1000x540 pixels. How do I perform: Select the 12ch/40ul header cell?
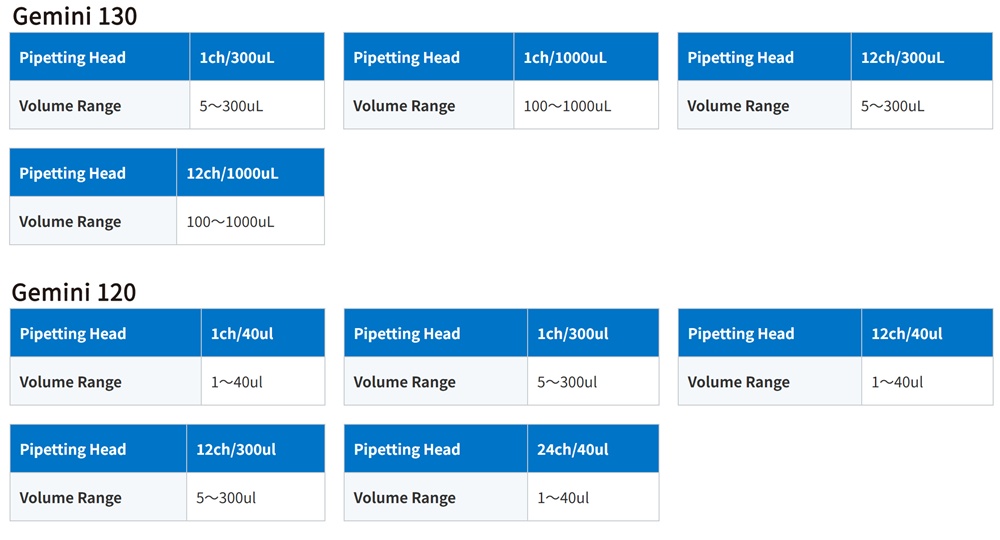pos(927,333)
